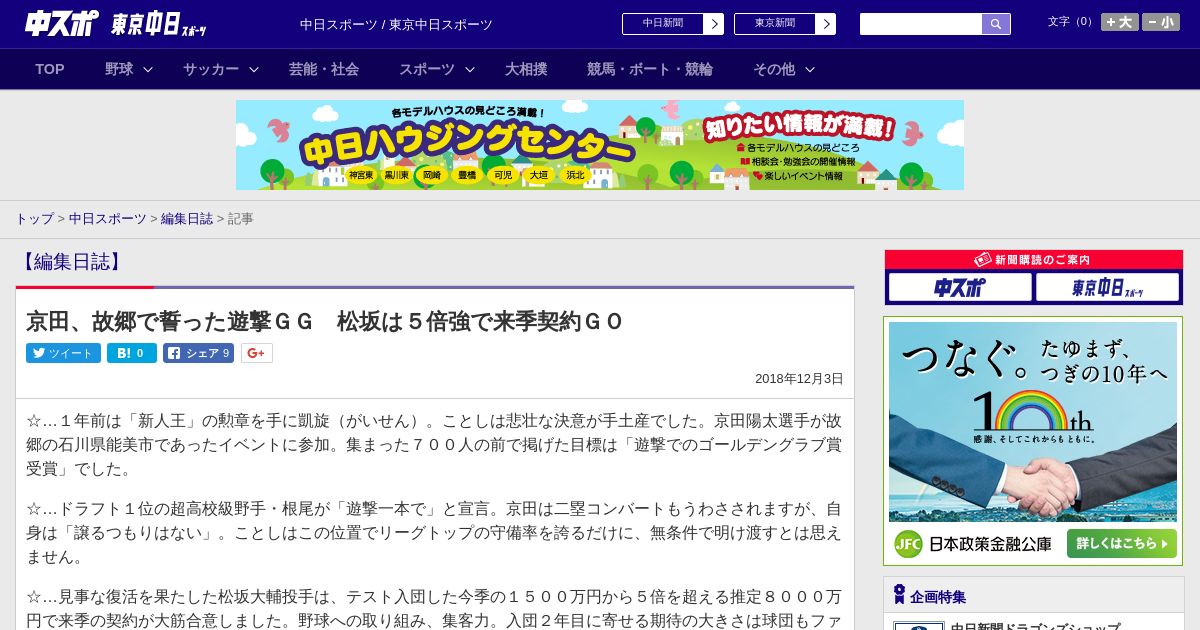The image size is (1200, 630).
Task: Click the 東京中日スポーツ header logo
Action: pos(159,24)
